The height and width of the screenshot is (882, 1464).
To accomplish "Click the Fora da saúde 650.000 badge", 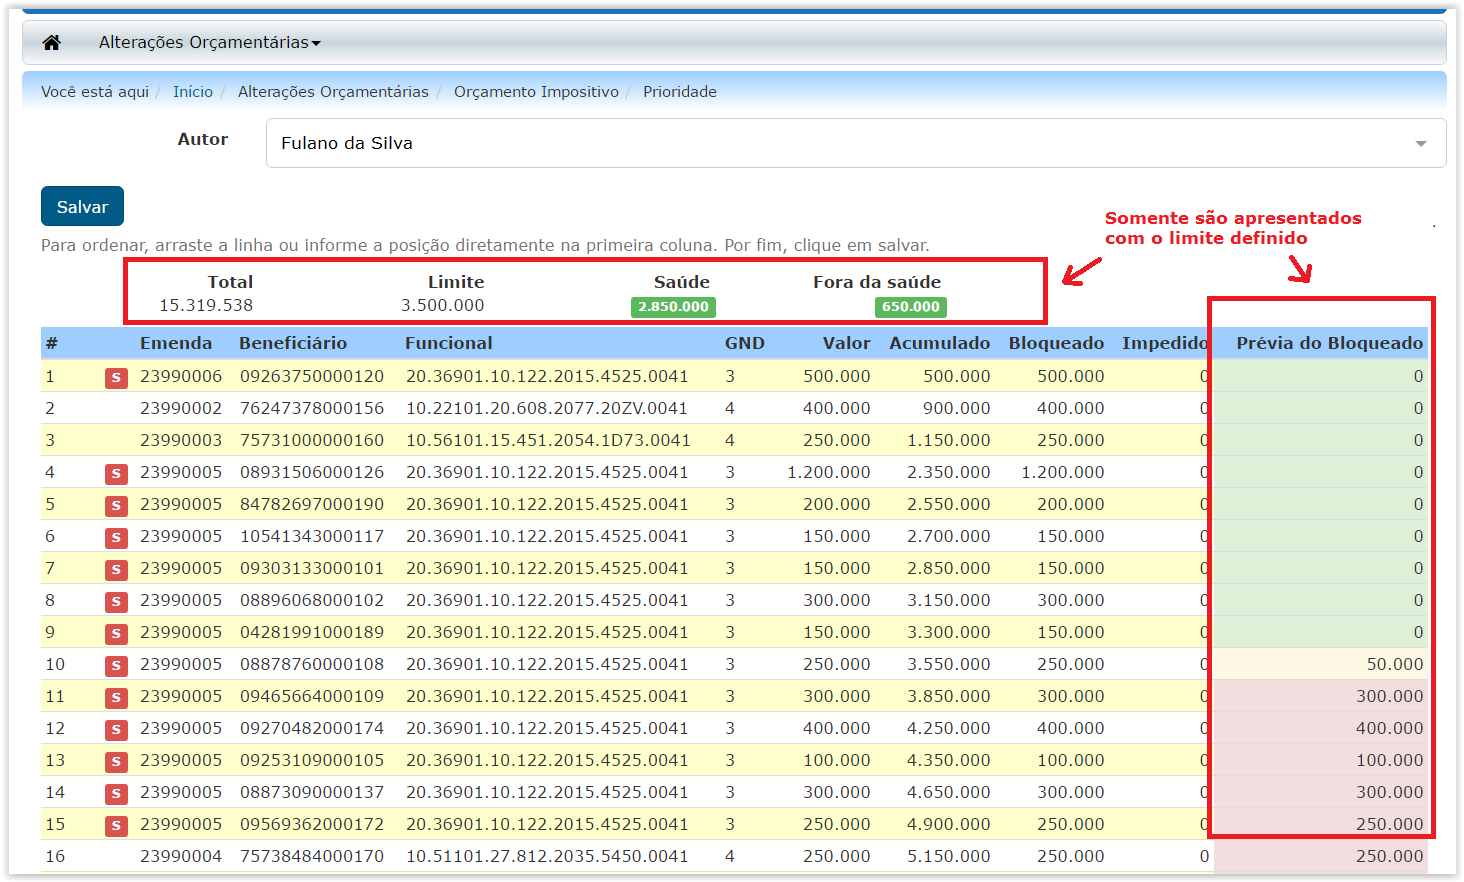I will 910,307.
